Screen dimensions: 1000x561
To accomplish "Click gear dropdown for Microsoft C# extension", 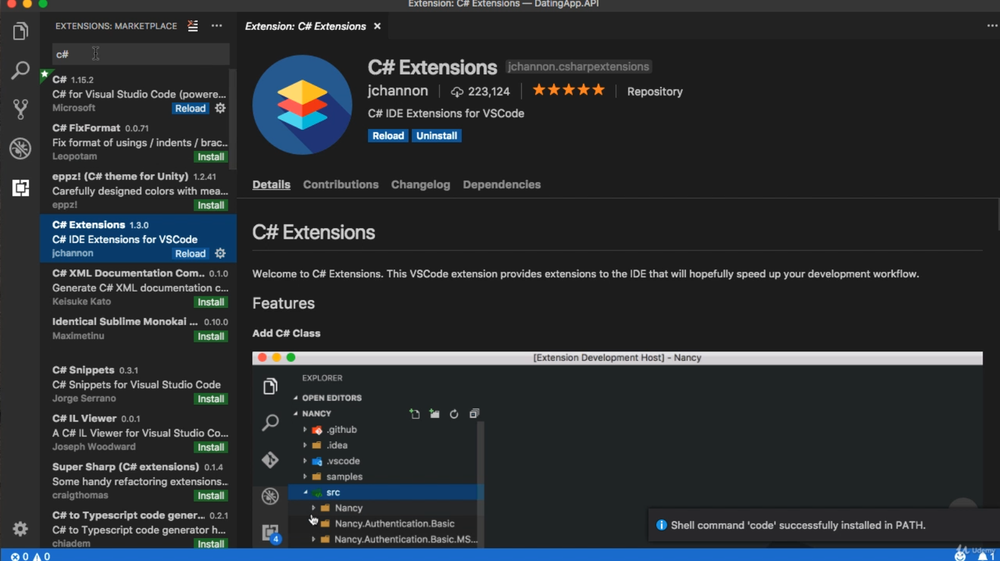I will click(x=220, y=108).
